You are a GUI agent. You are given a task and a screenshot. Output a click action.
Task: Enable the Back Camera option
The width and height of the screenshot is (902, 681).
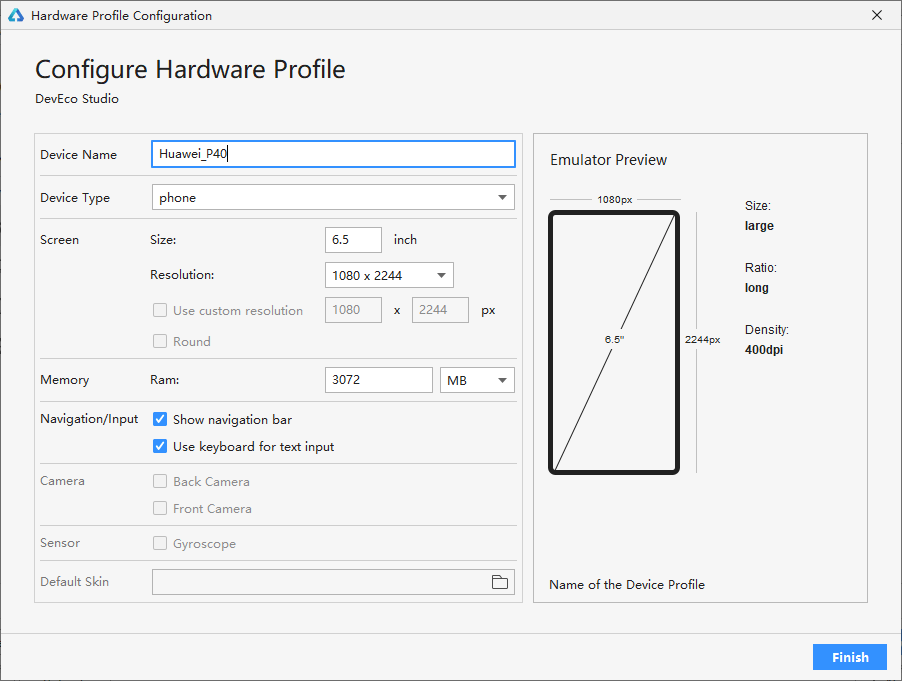coord(160,482)
